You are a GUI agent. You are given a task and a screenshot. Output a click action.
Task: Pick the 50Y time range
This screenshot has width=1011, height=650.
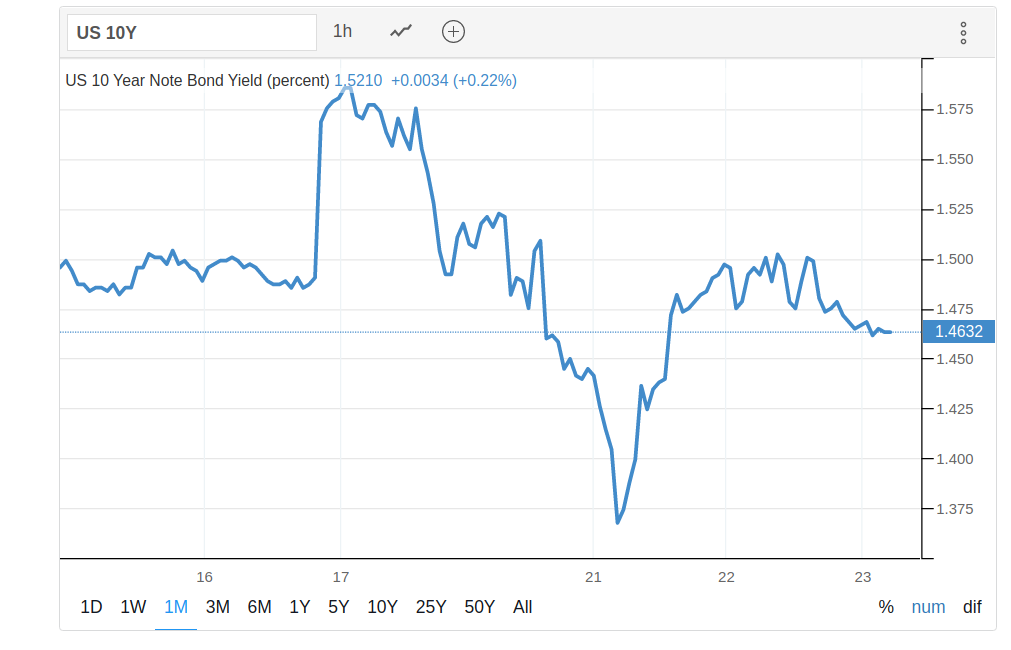480,607
